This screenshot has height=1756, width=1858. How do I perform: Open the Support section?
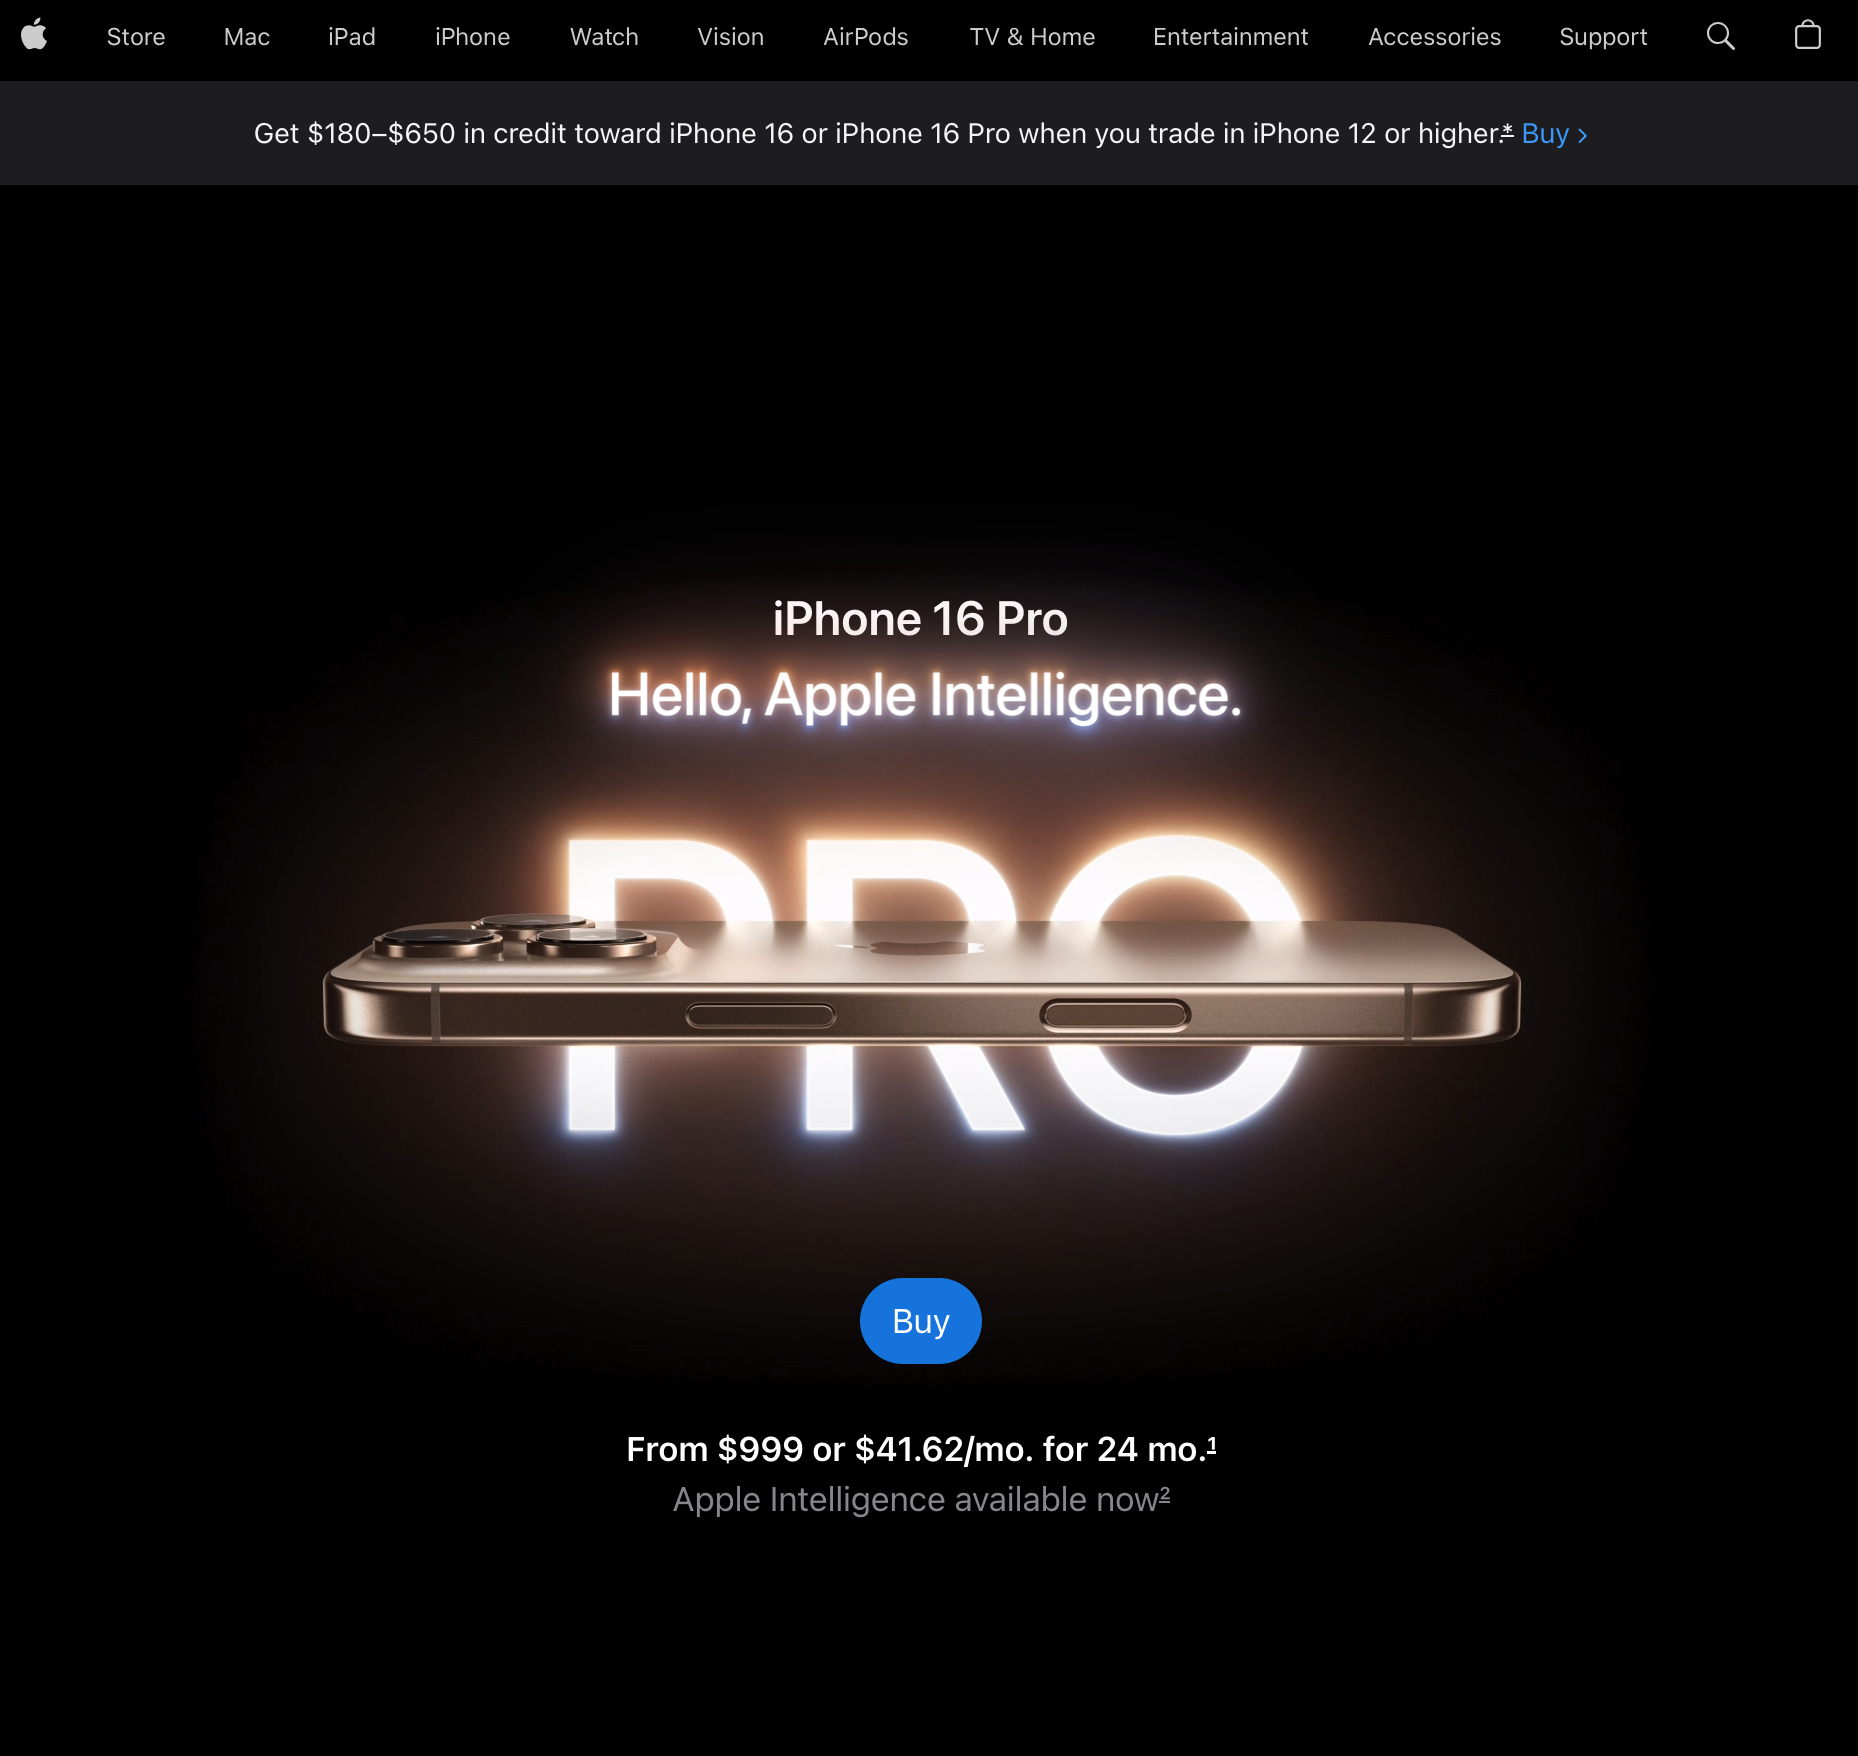[x=1602, y=38]
